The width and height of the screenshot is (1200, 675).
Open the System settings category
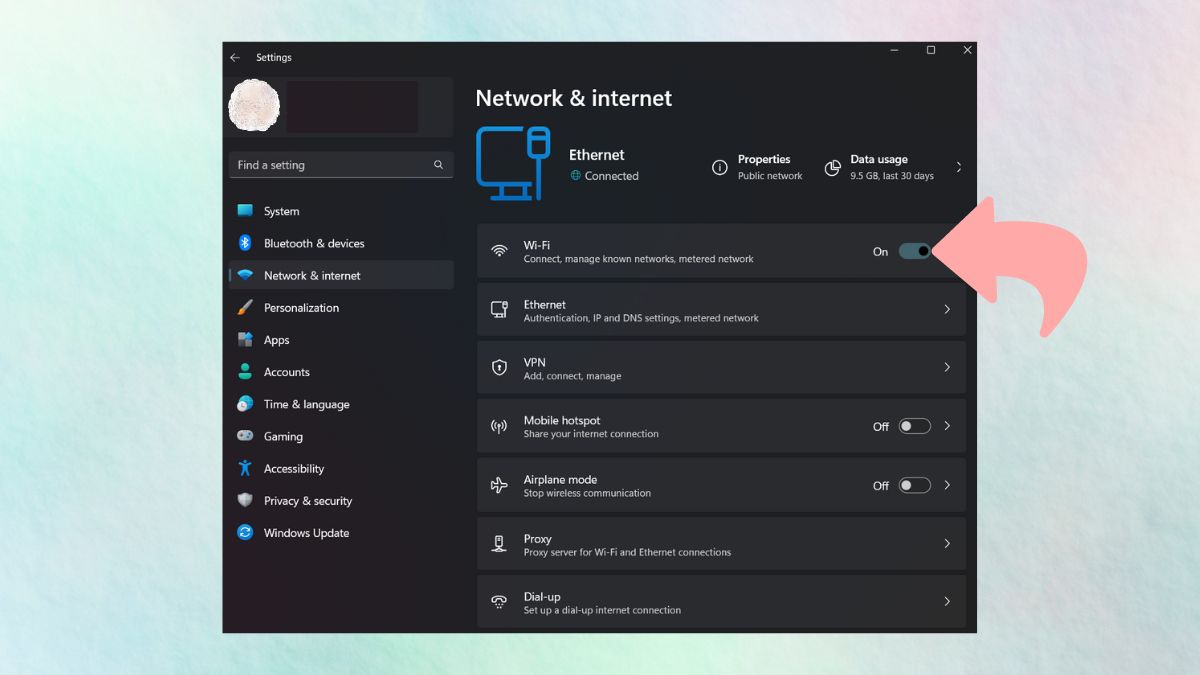point(281,211)
